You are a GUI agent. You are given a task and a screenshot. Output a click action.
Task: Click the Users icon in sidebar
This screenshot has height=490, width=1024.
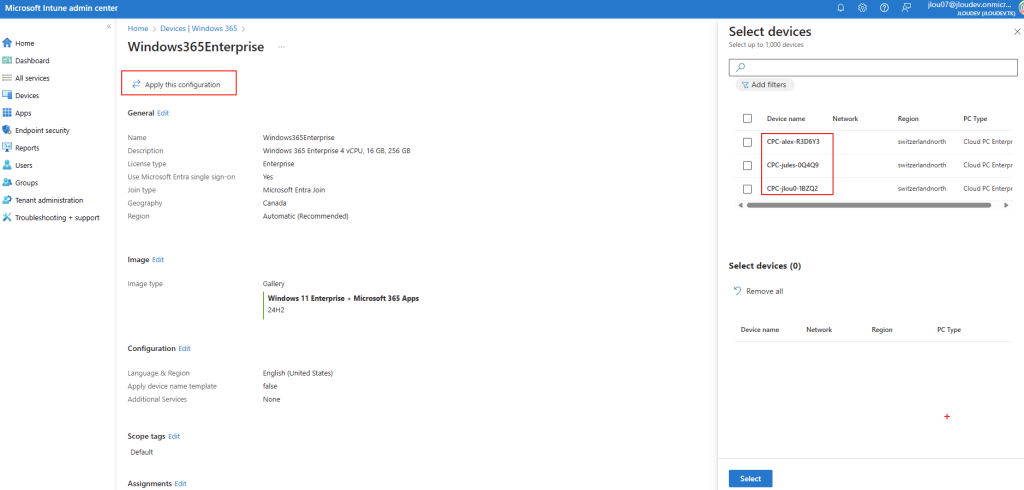tap(7, 165)
